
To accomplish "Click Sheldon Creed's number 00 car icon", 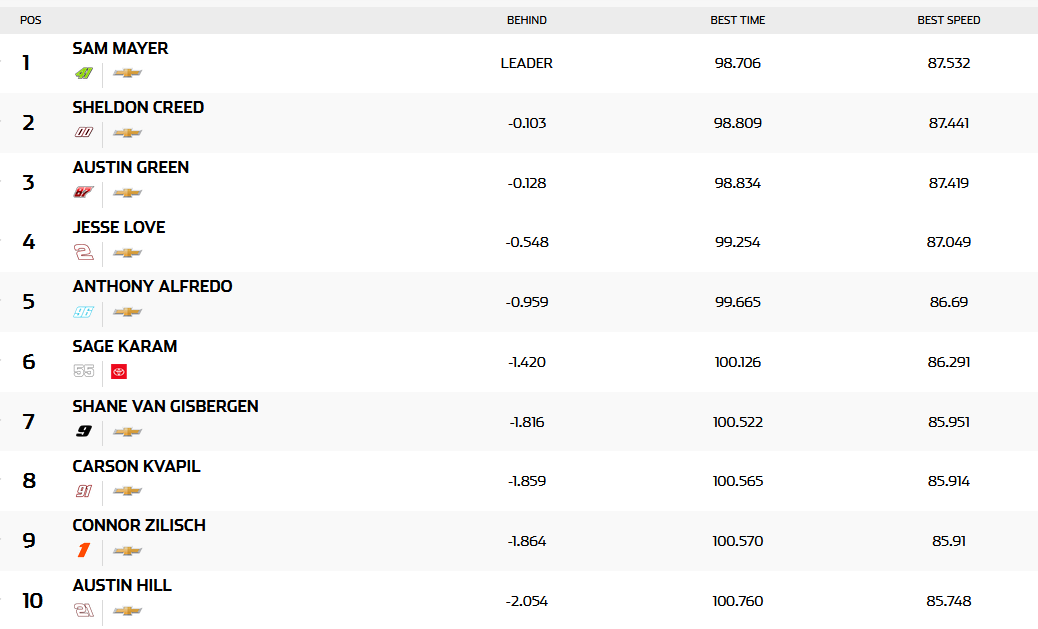I will pyautogui.click(x=84, y=133).
